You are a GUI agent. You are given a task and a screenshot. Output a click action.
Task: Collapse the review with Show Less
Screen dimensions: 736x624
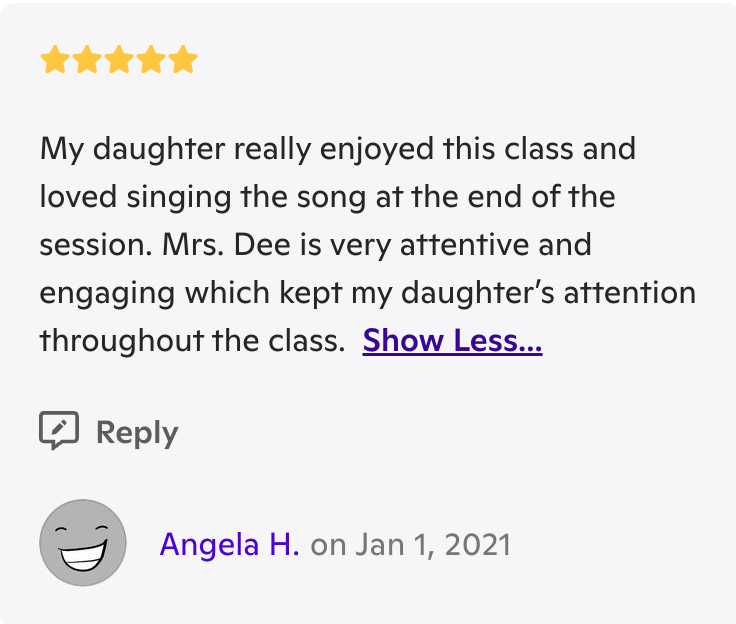(x=452, y=341)
